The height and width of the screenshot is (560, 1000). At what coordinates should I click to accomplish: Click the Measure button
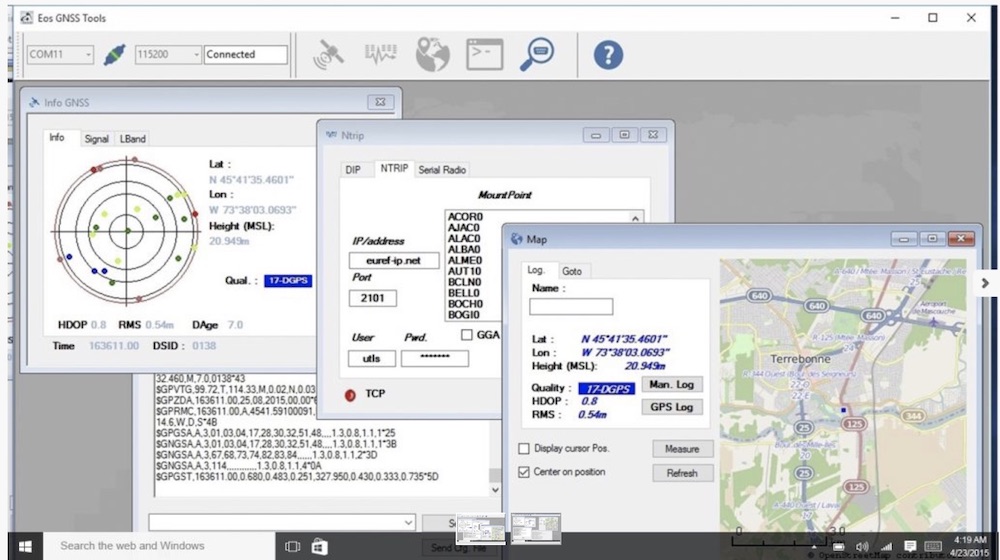coord(682,449)
